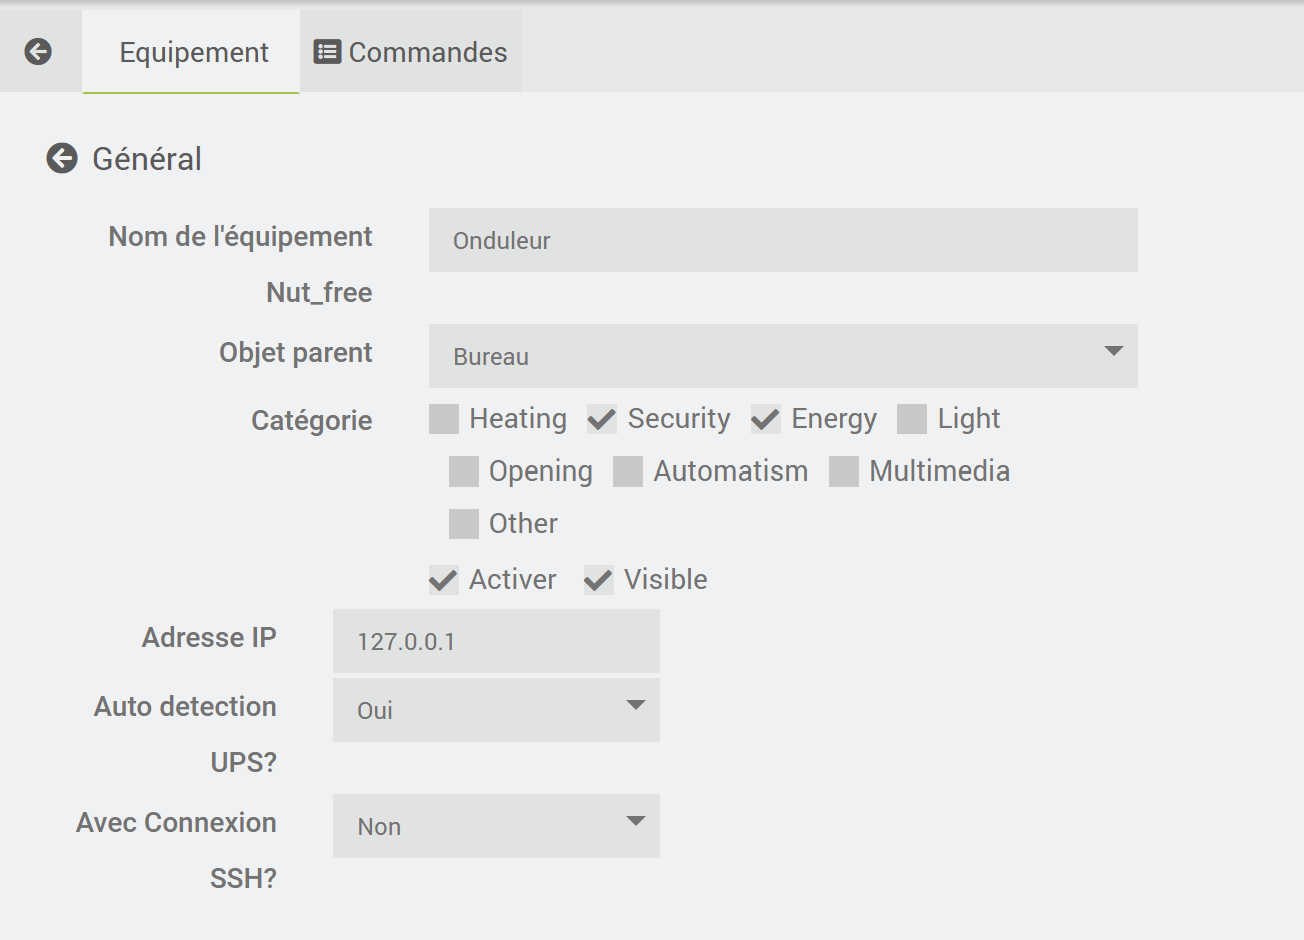Tick the Light category checkbox

pos(912,419)
